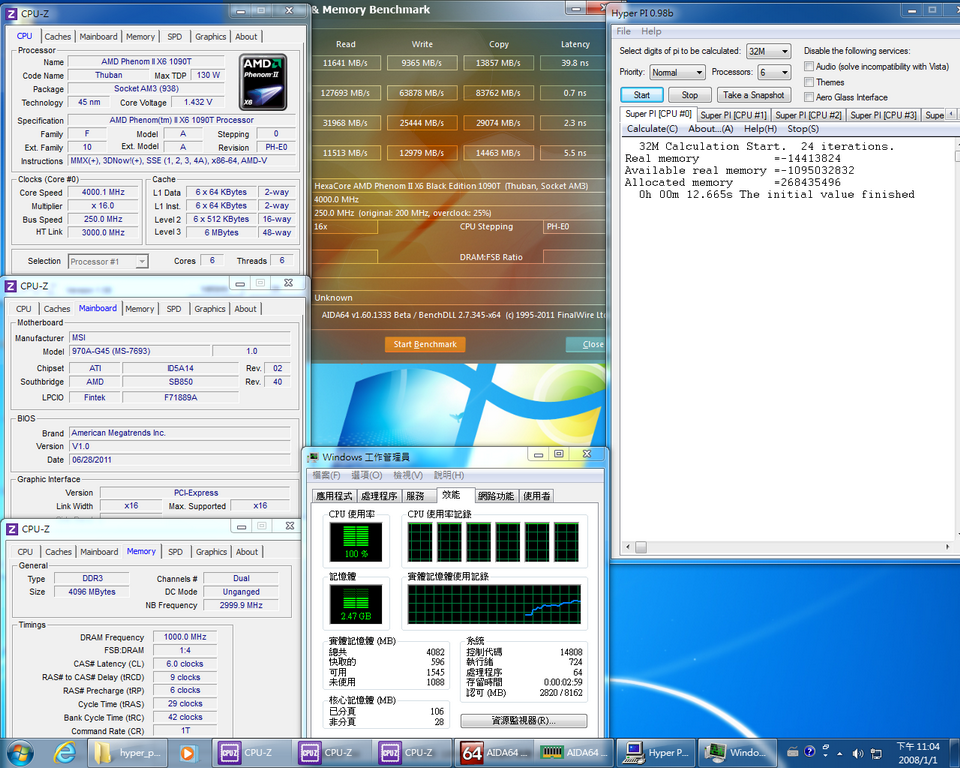Open the Processes (處理程序) tab in Task Manager

[379, 496]
